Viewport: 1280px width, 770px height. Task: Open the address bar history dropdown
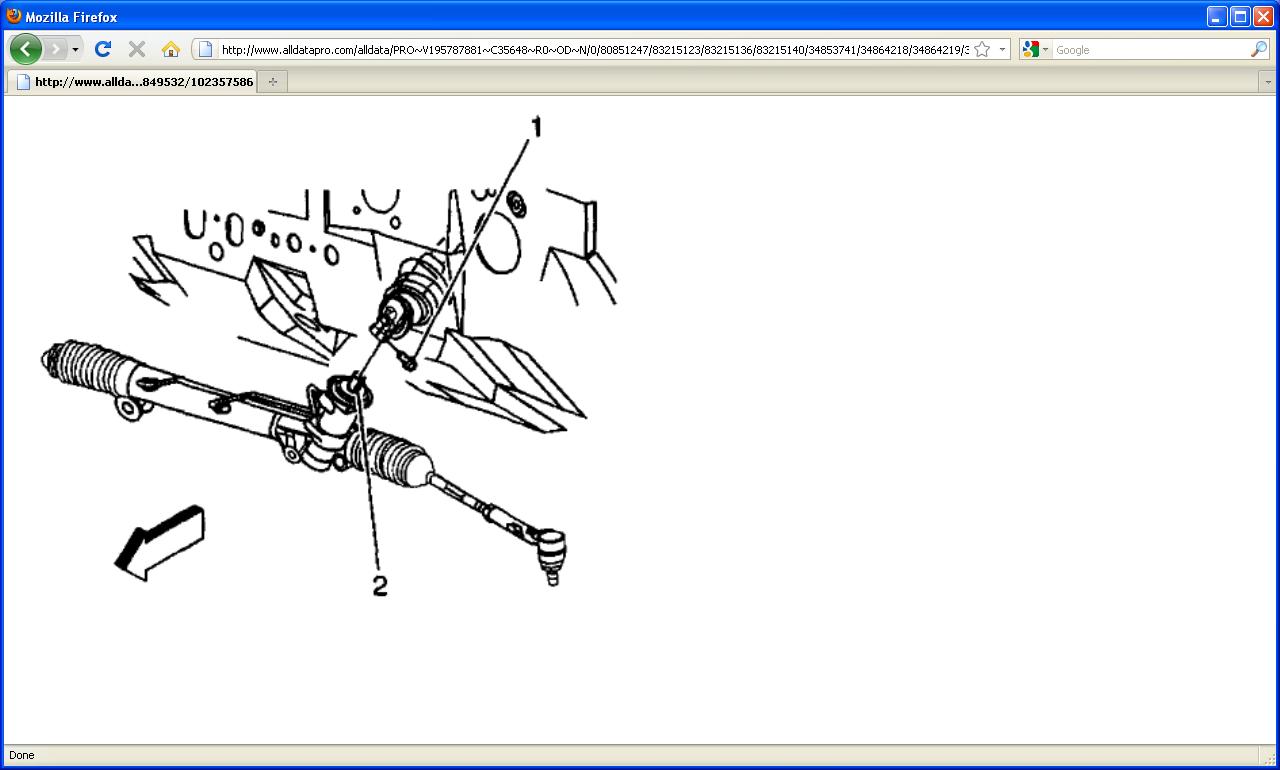[1002, 49]
